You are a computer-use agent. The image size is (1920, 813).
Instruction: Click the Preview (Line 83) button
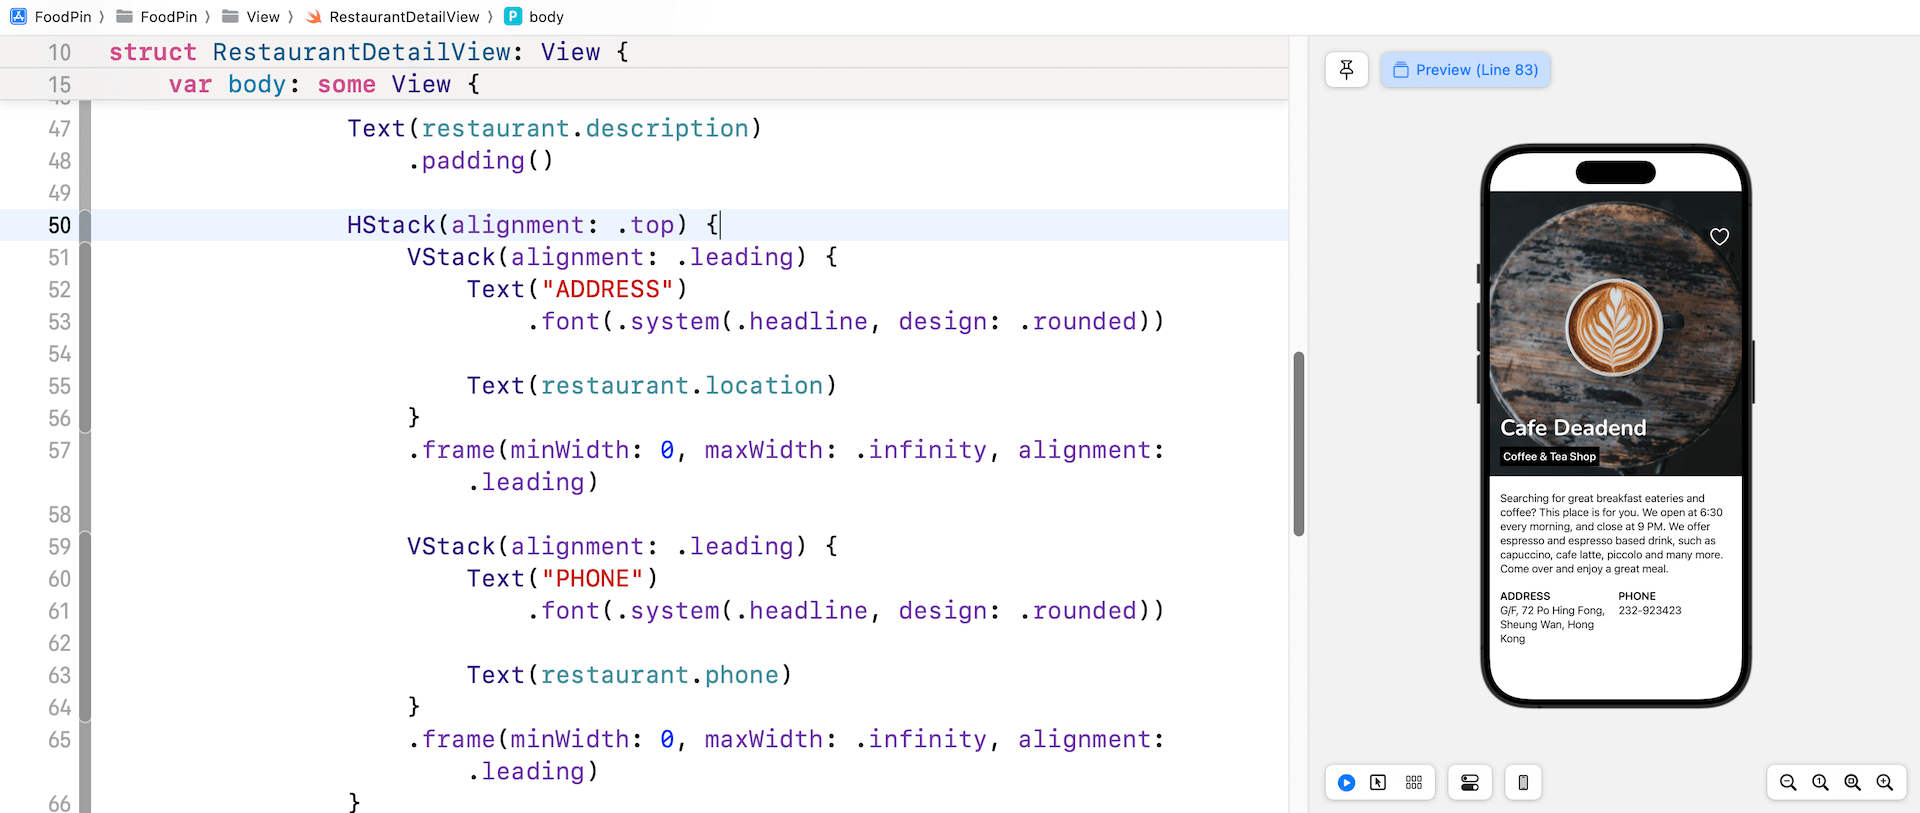[1465, 70]
